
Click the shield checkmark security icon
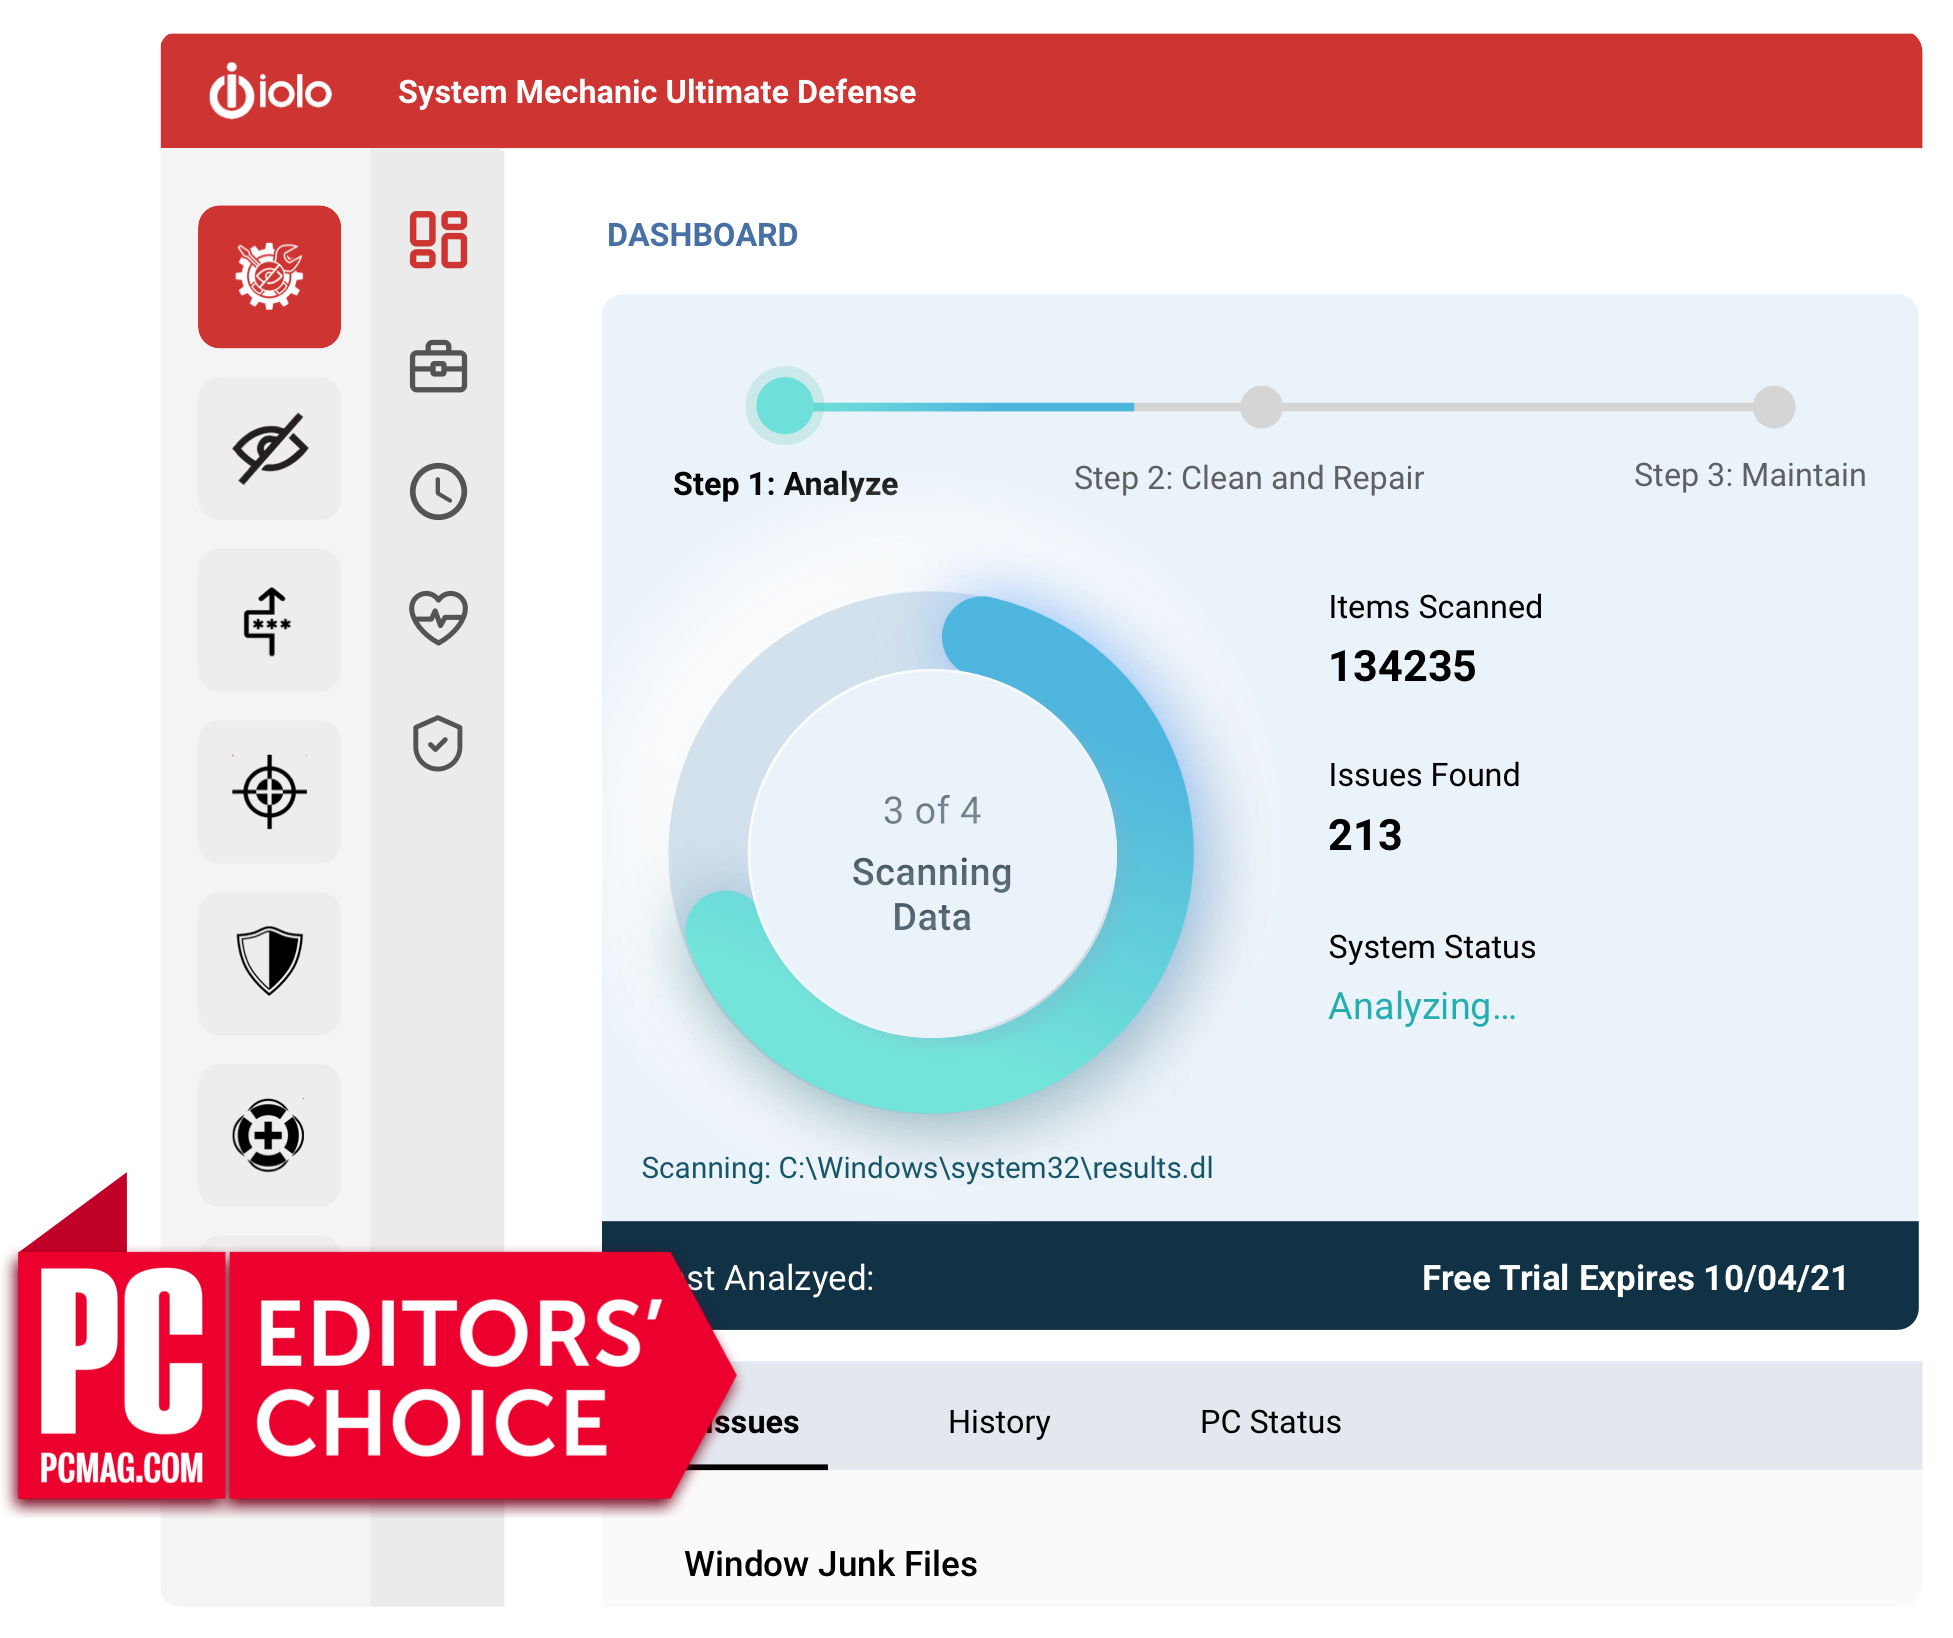click(x=438, y=743)
